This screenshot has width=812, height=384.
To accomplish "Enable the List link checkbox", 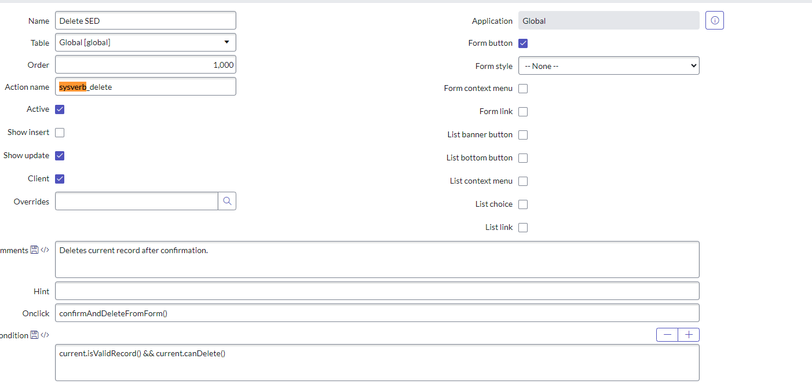I will [x=523, y=228].
